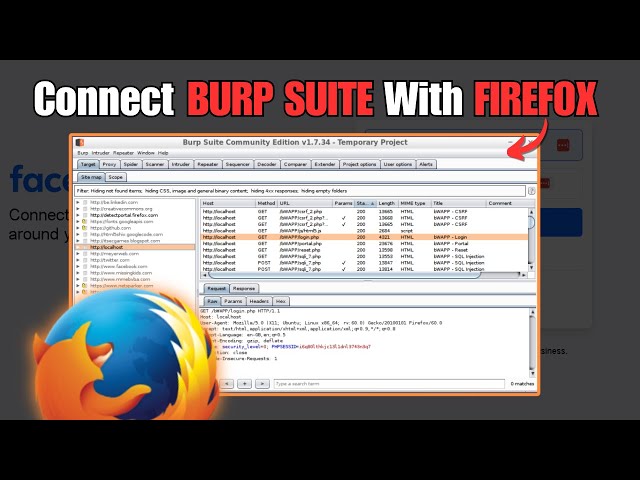Click the next match arrow button
Image resolution: width=640 pixels, height=480 pixels.
262,384
